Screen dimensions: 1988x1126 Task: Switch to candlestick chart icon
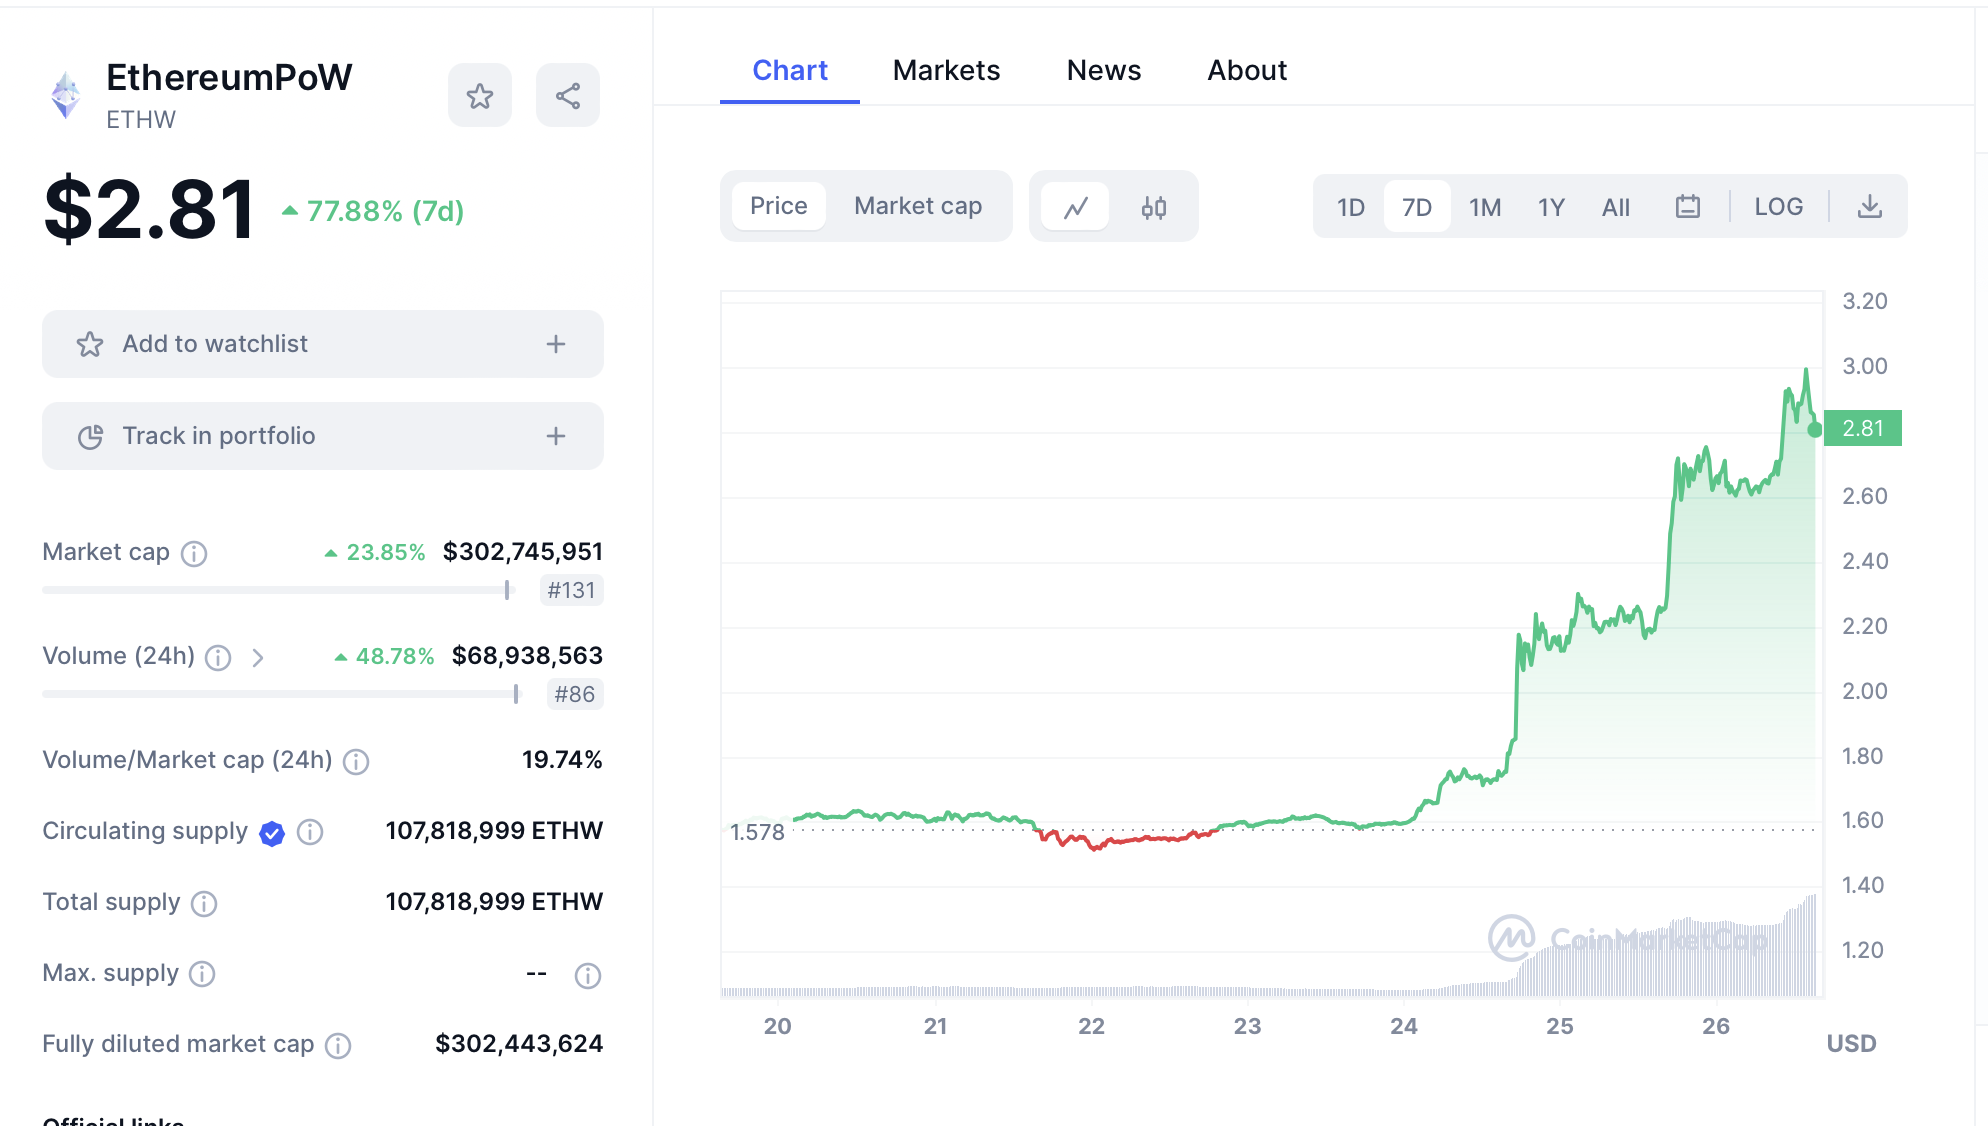pos(1154,207)
